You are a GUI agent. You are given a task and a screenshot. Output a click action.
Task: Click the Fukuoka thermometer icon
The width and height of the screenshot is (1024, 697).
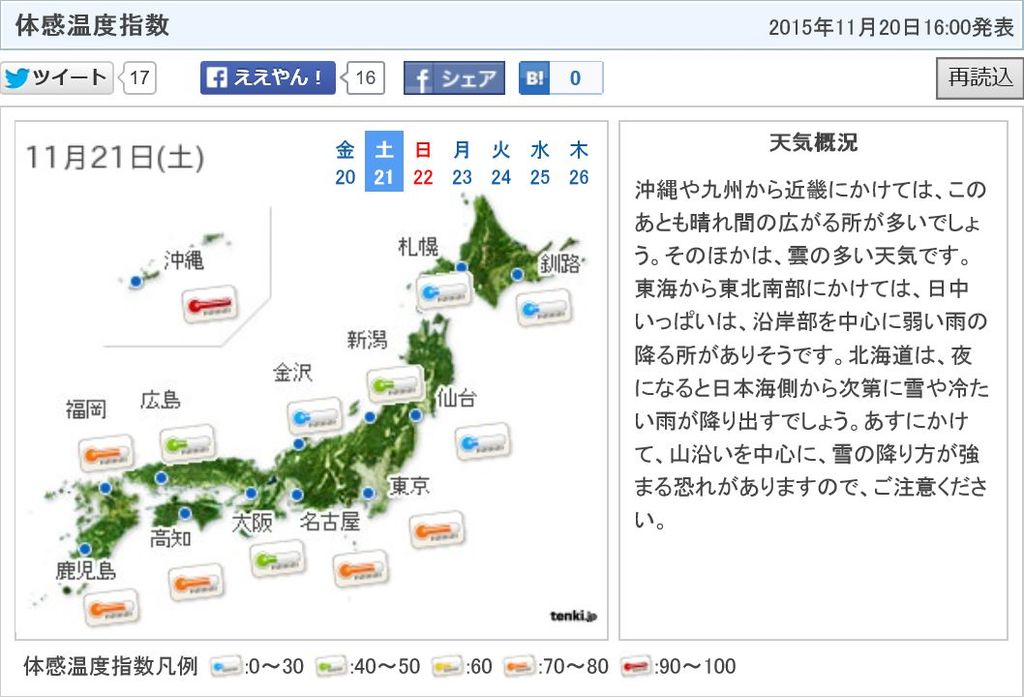click(106, 453)
